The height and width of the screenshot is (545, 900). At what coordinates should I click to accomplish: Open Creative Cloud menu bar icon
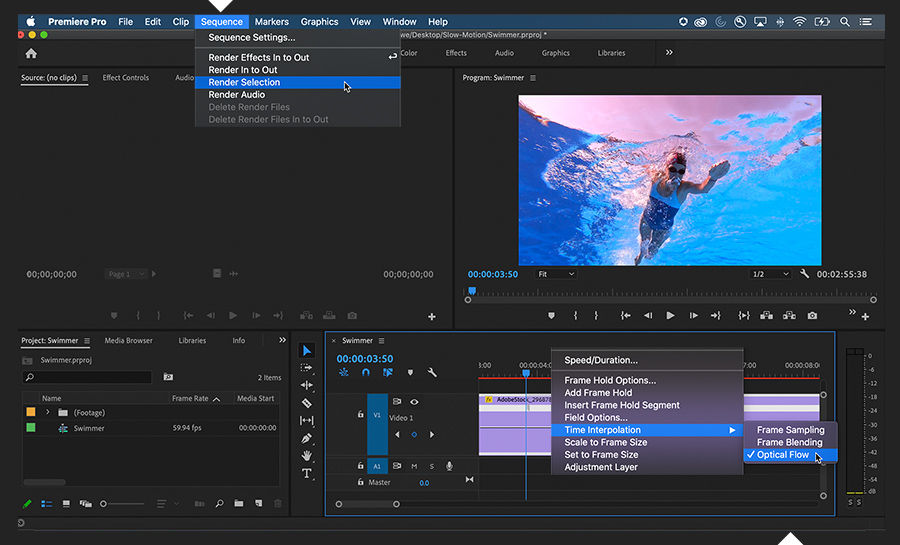[700, 22]
